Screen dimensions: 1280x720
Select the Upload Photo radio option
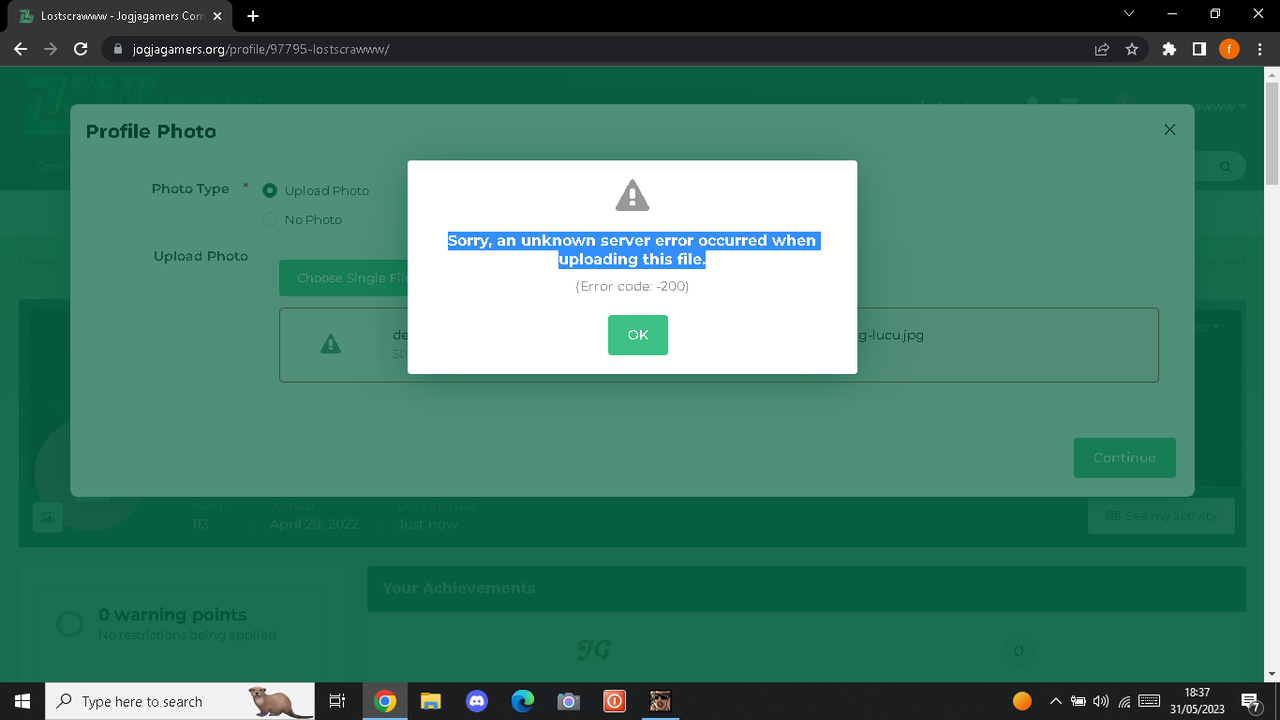(x=269, y=190)
